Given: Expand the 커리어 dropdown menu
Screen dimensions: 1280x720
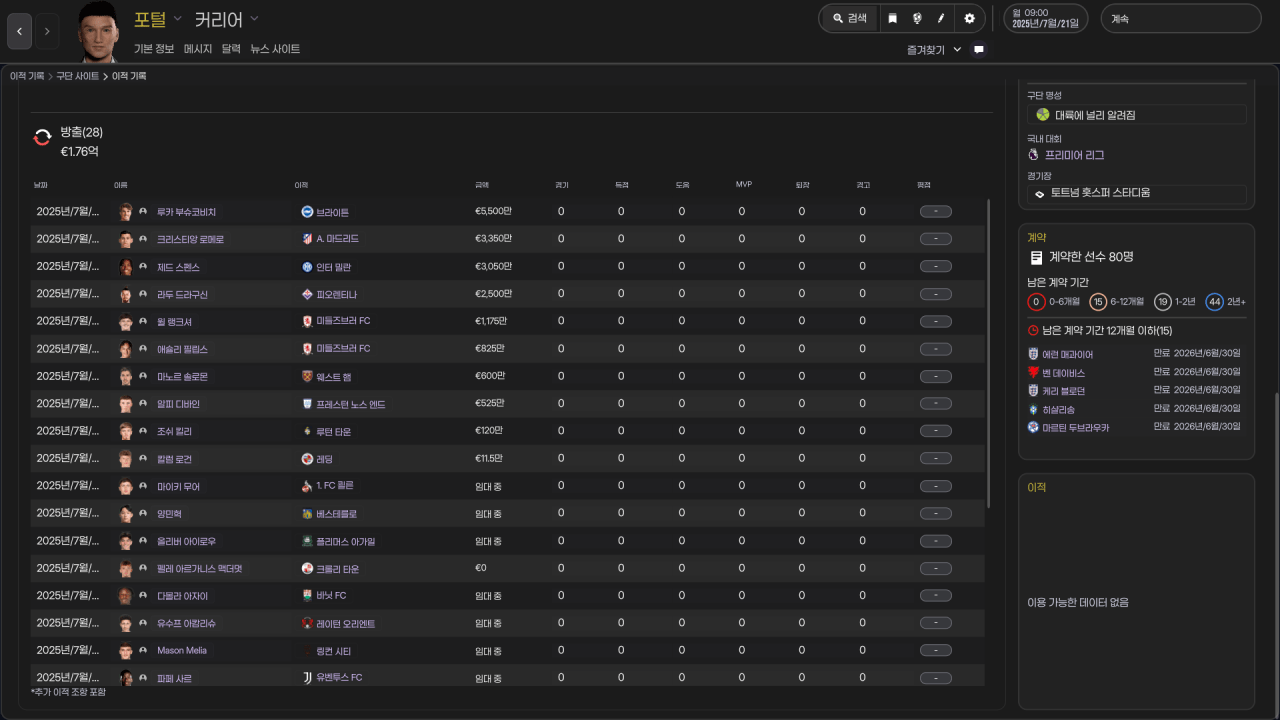Looking at the screenshot, I should tap(254, 18).
